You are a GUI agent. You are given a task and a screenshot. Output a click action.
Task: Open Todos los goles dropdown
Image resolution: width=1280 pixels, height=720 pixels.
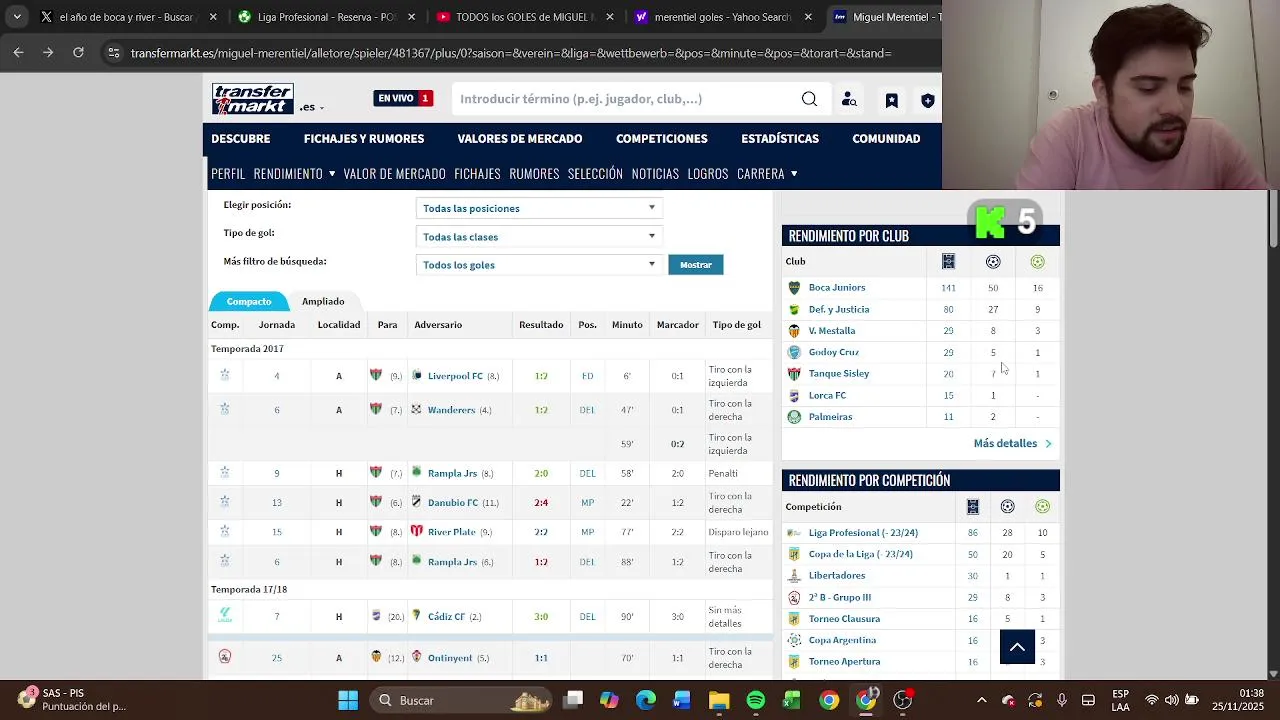[x=540, y=265]
